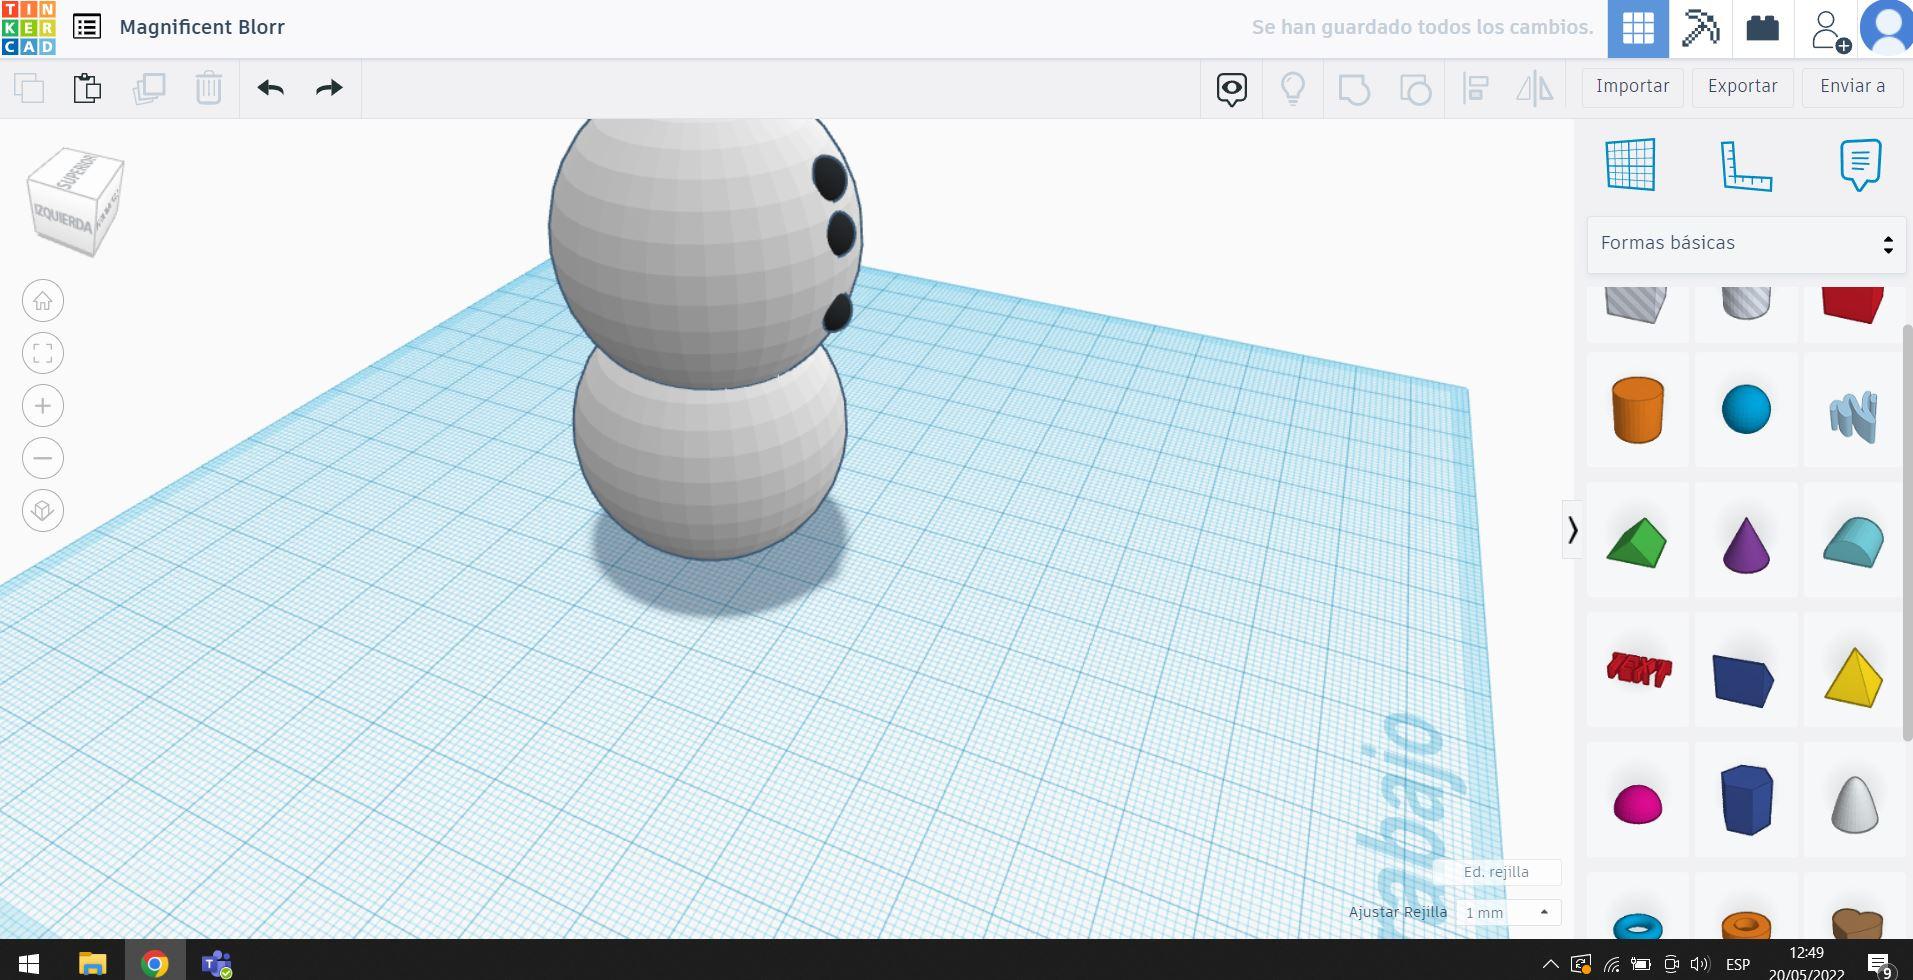1913x980 pixels.
Task: Click the Paste clipboard icon
Action: click(87, 88)
